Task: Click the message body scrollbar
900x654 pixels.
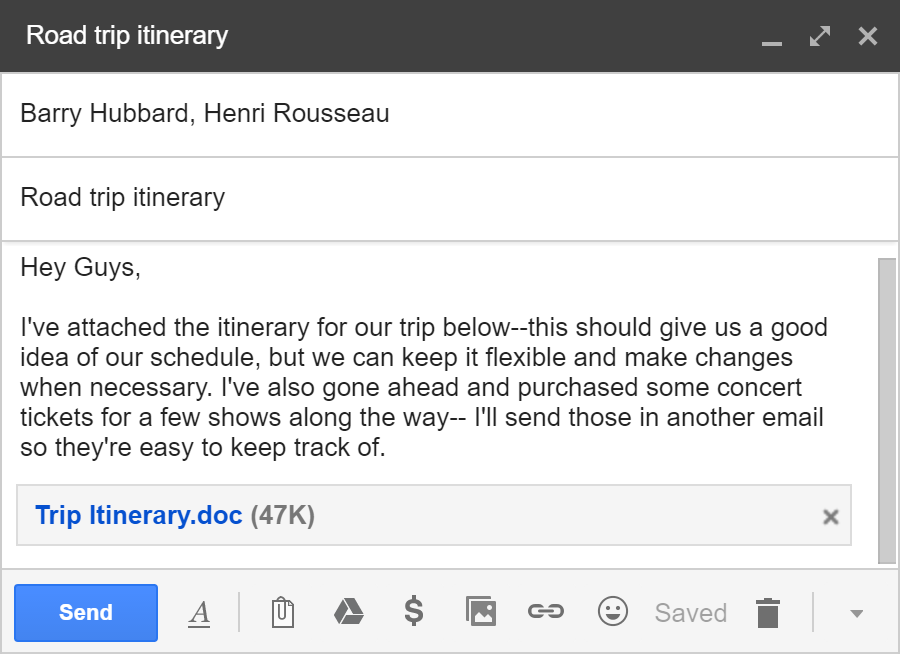Action: 887,410
